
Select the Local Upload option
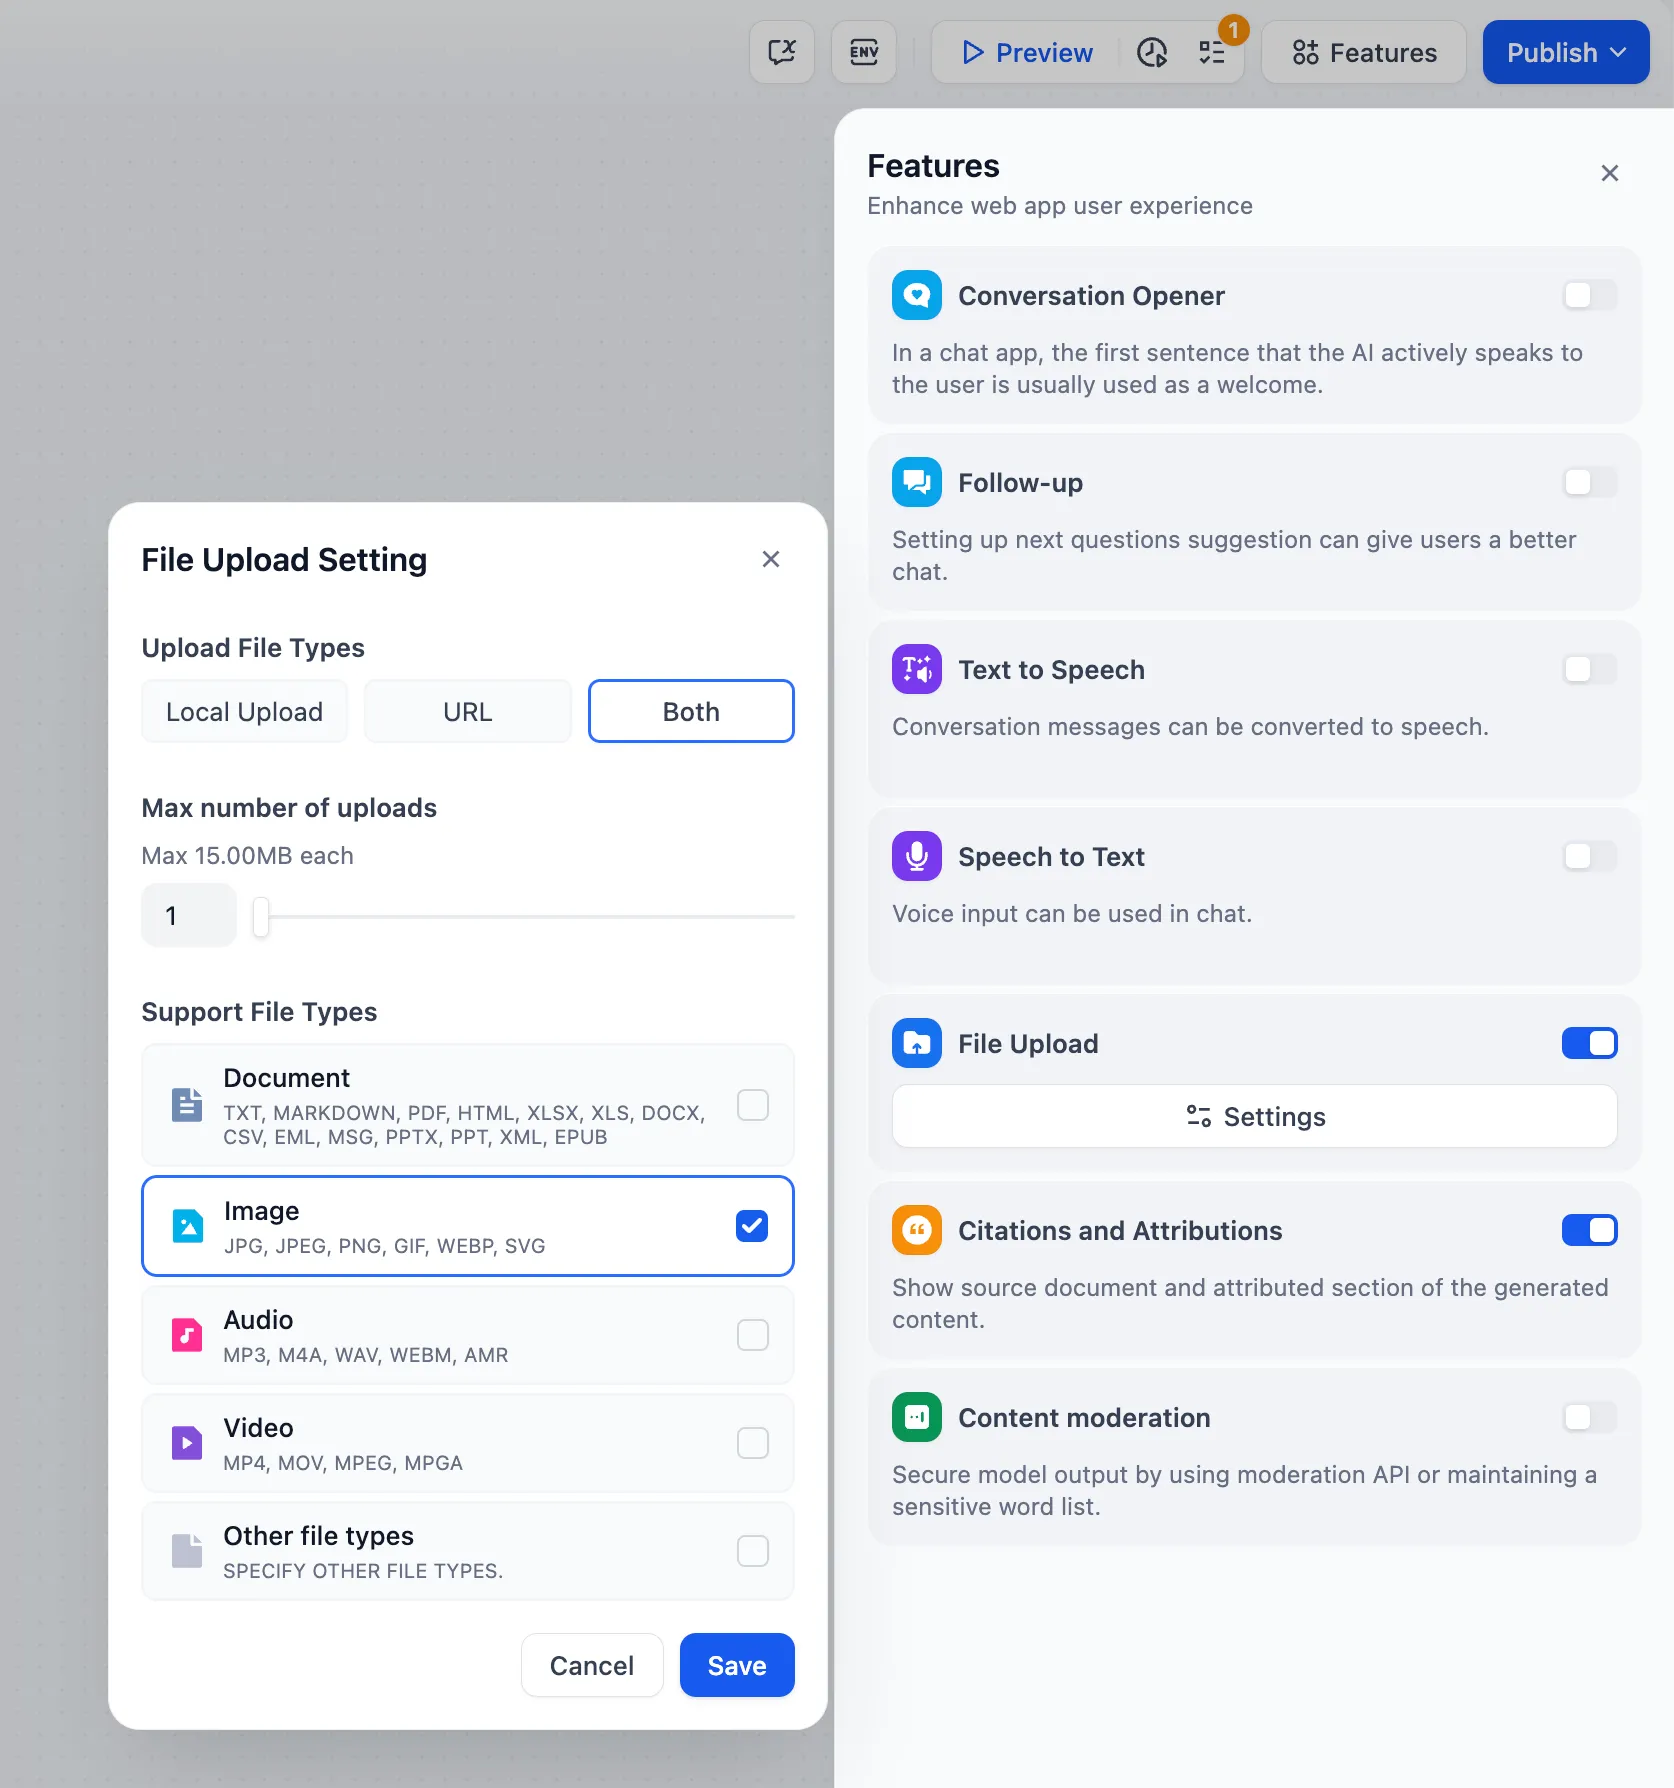(x=244, y=711)
